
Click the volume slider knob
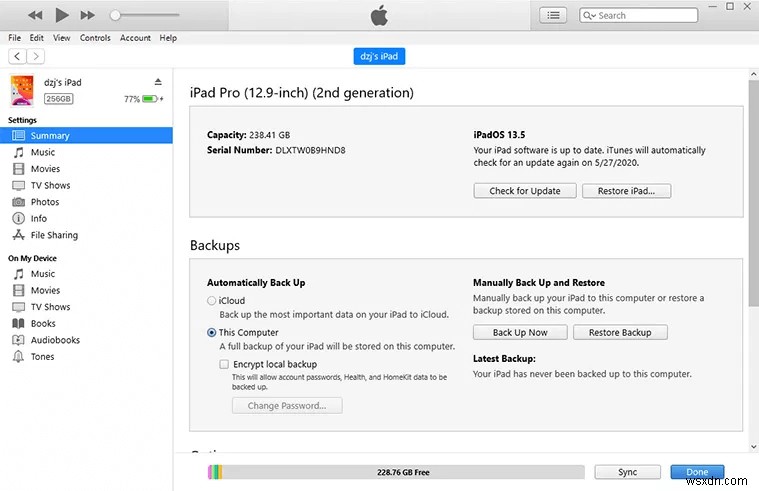115,15
